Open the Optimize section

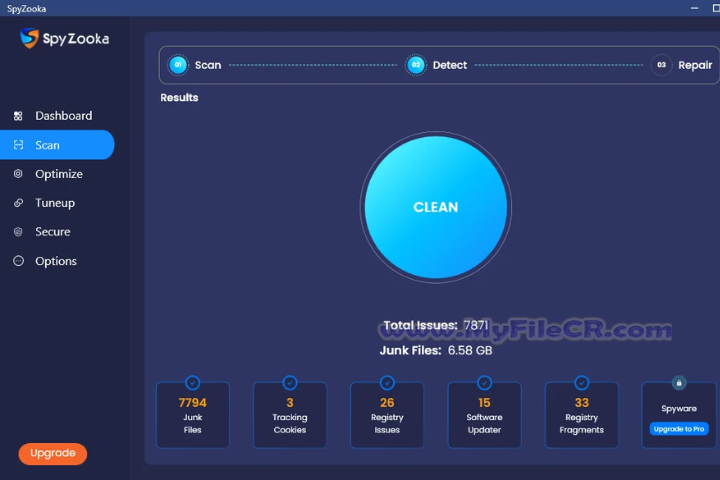coord(57,174)
